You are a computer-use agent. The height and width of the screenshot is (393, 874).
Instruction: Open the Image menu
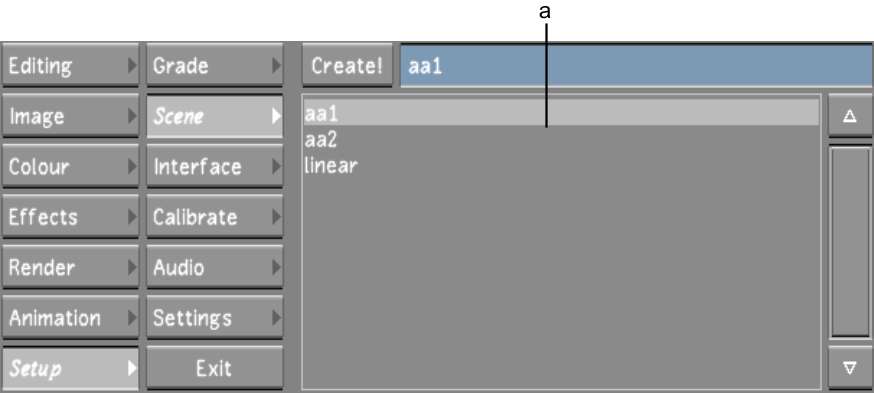(x=70, y=116)
